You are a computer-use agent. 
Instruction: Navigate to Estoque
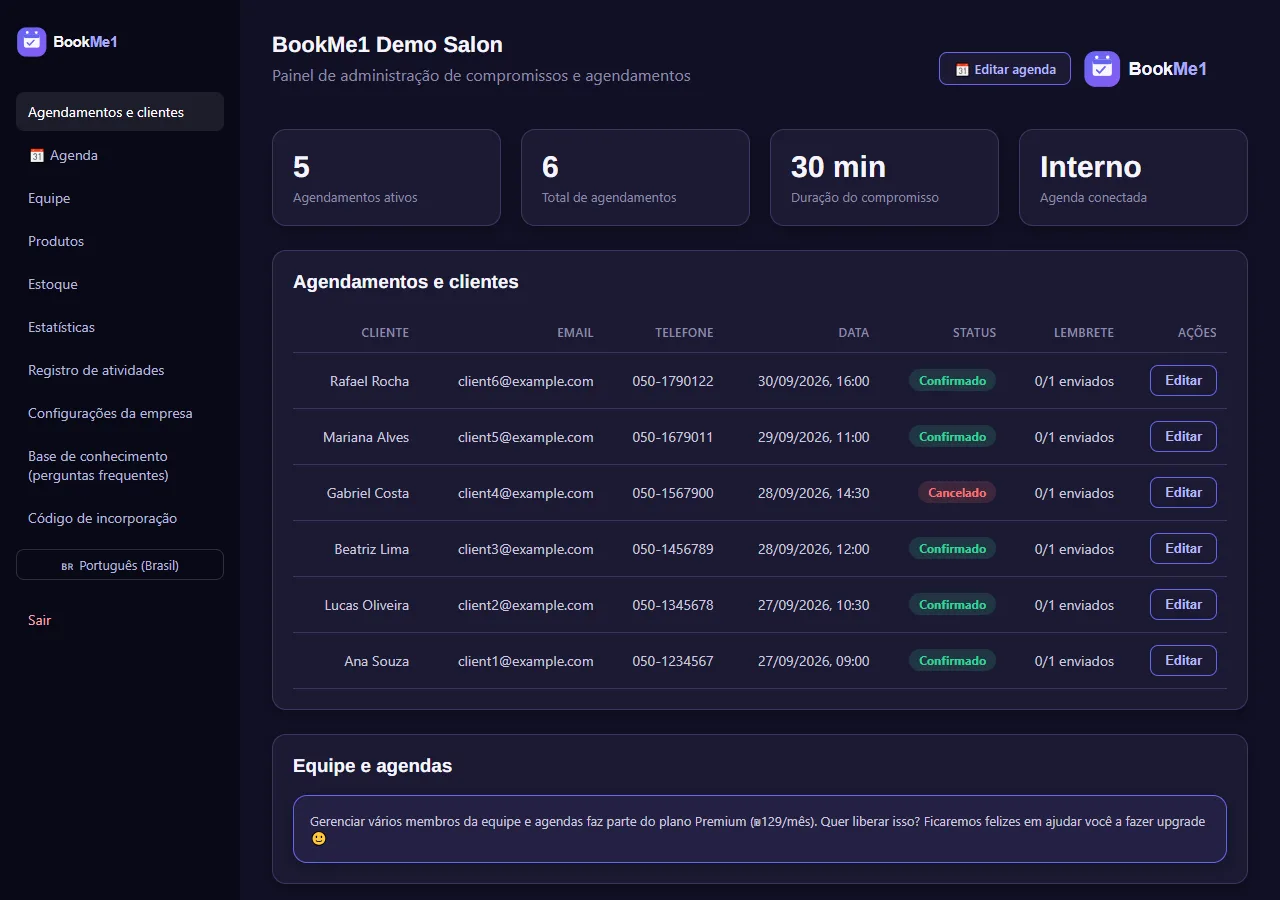click(x=120, y=284)
